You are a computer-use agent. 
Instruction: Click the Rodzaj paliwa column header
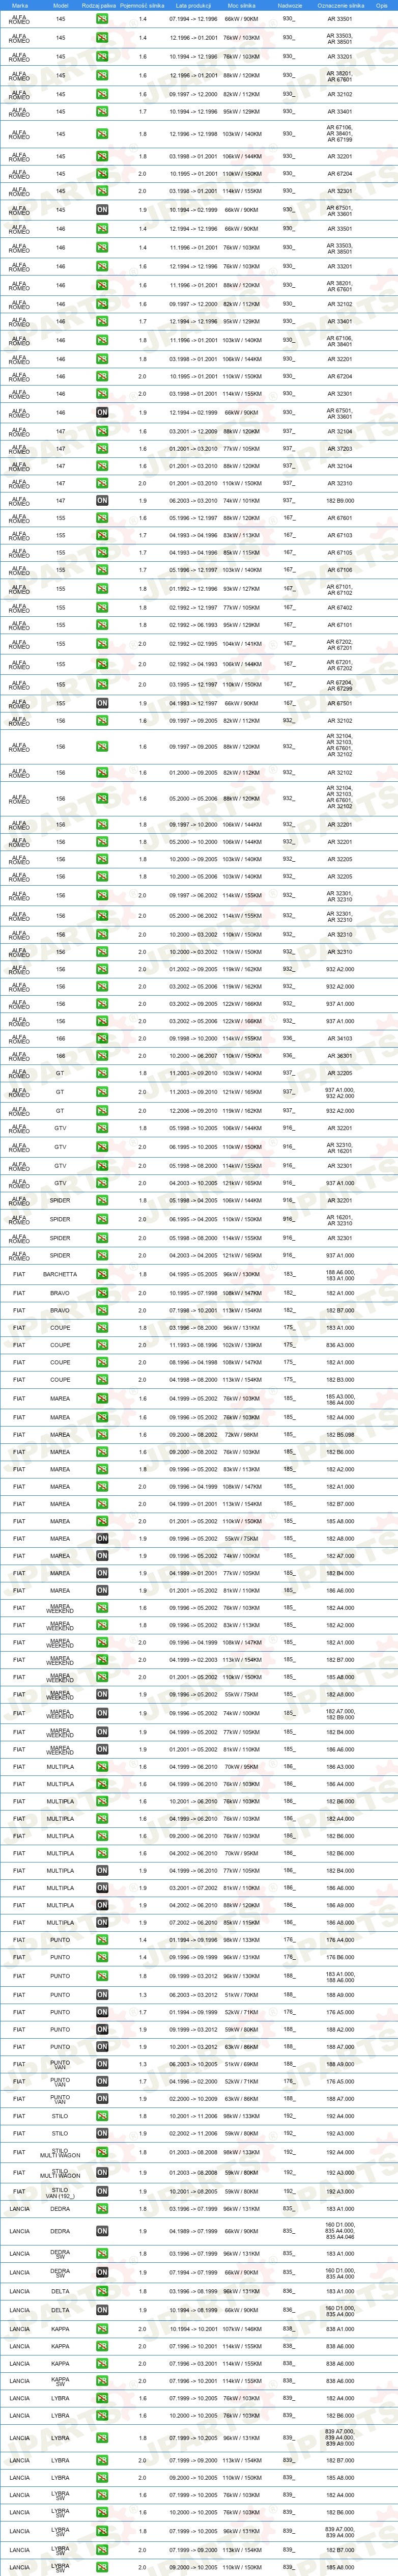tap(99, 5)
